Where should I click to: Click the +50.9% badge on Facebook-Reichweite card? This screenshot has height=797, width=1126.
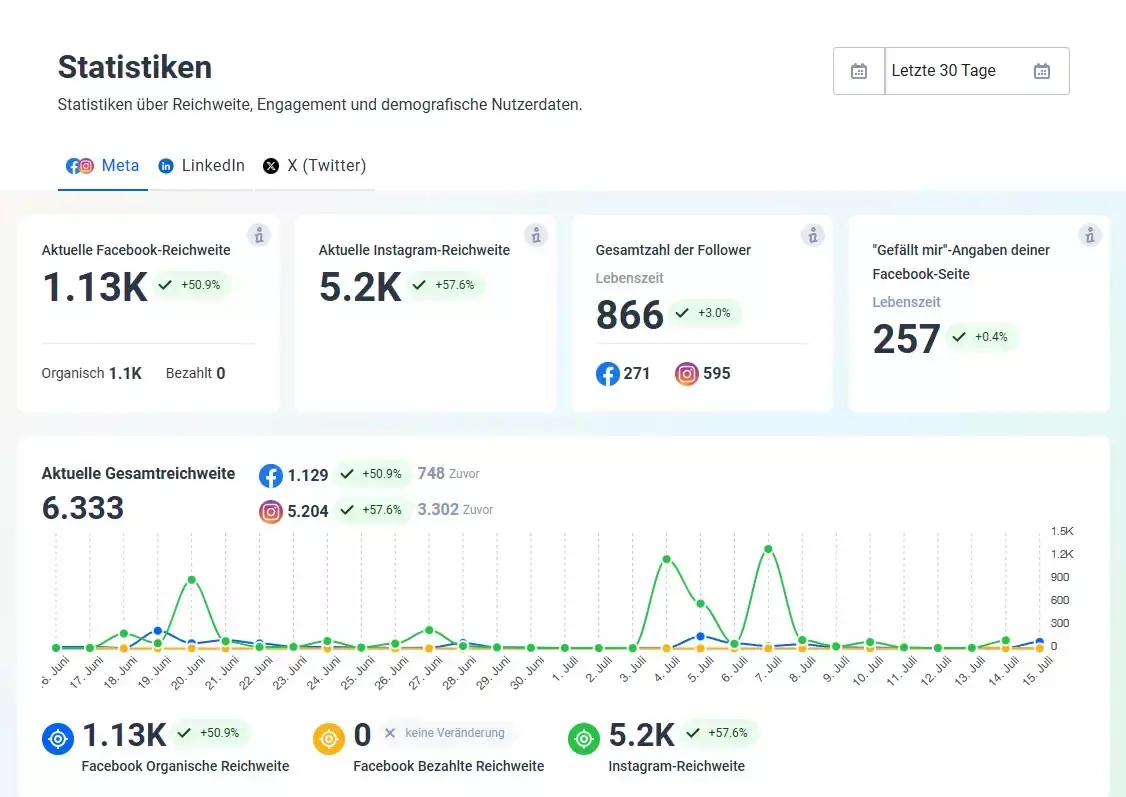tap(191, 285)
